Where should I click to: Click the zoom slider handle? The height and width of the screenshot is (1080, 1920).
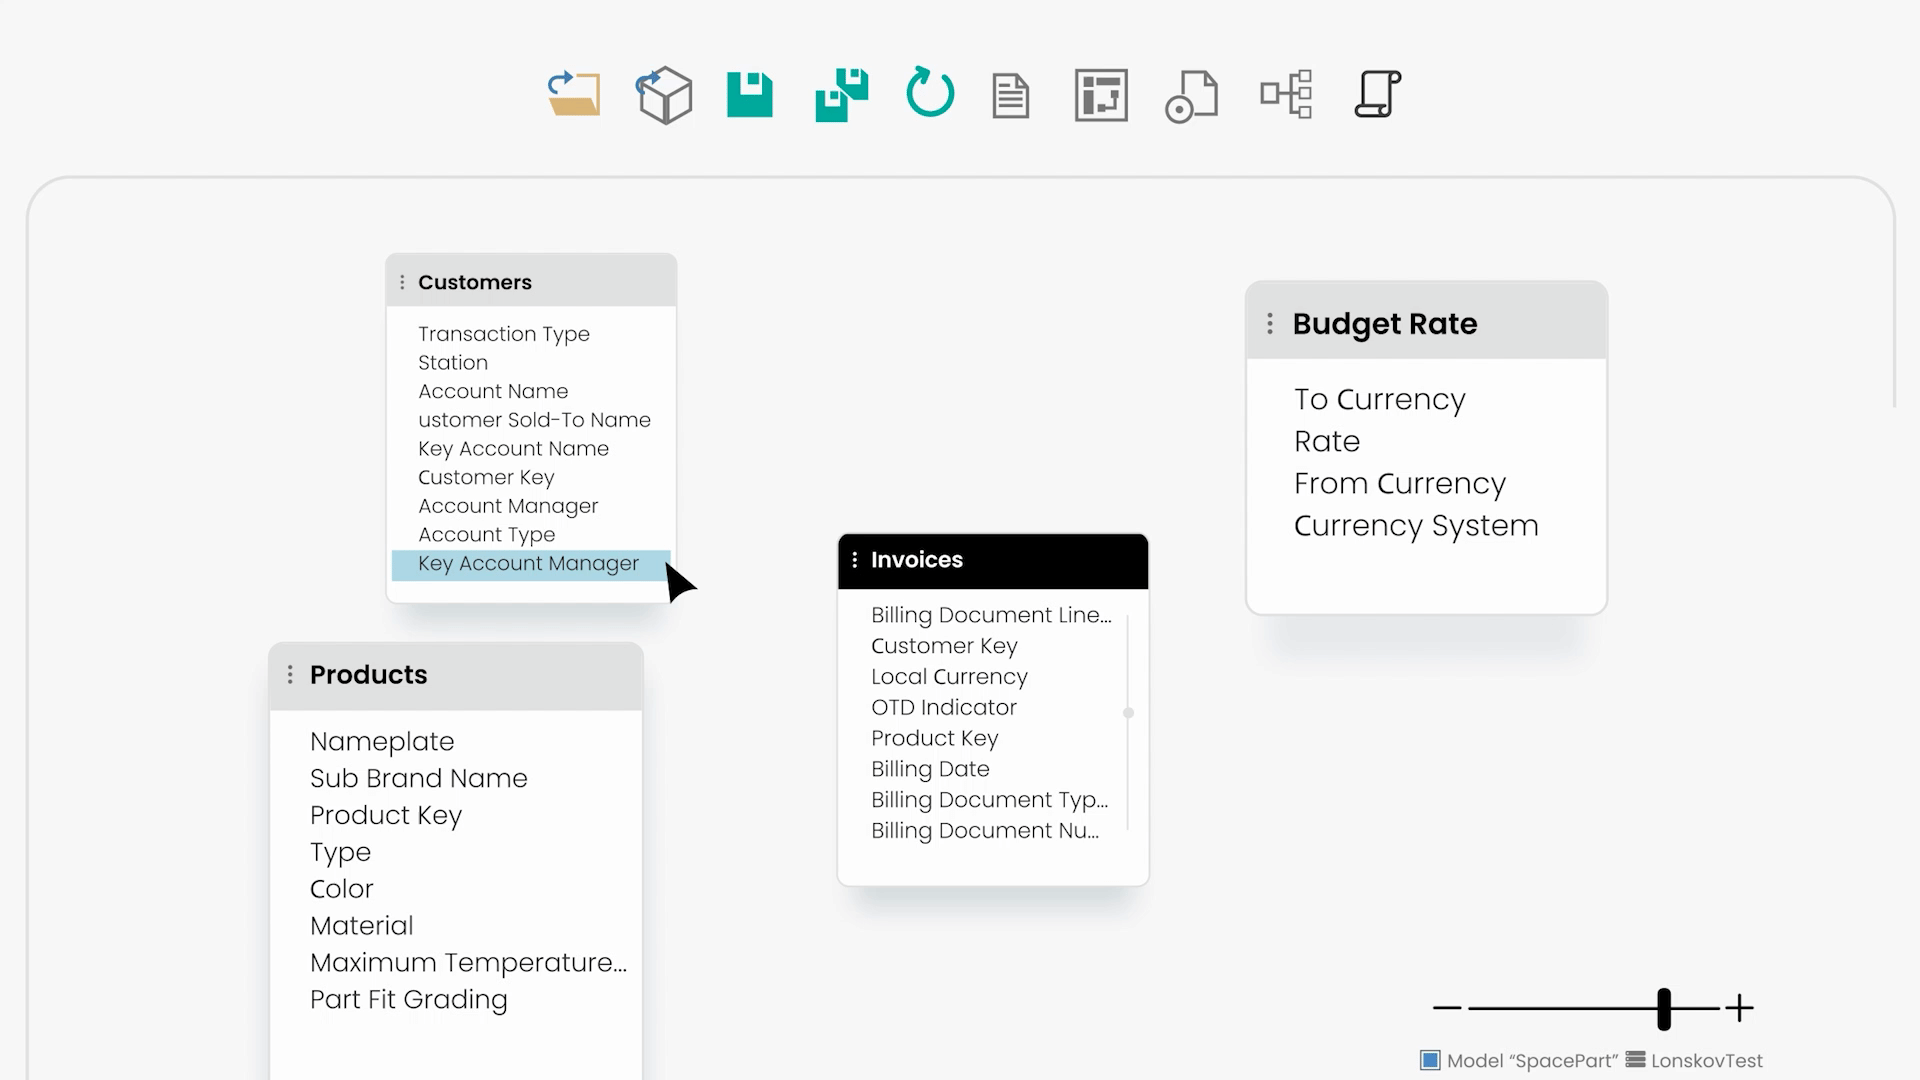click(x=1664, y=1008)
